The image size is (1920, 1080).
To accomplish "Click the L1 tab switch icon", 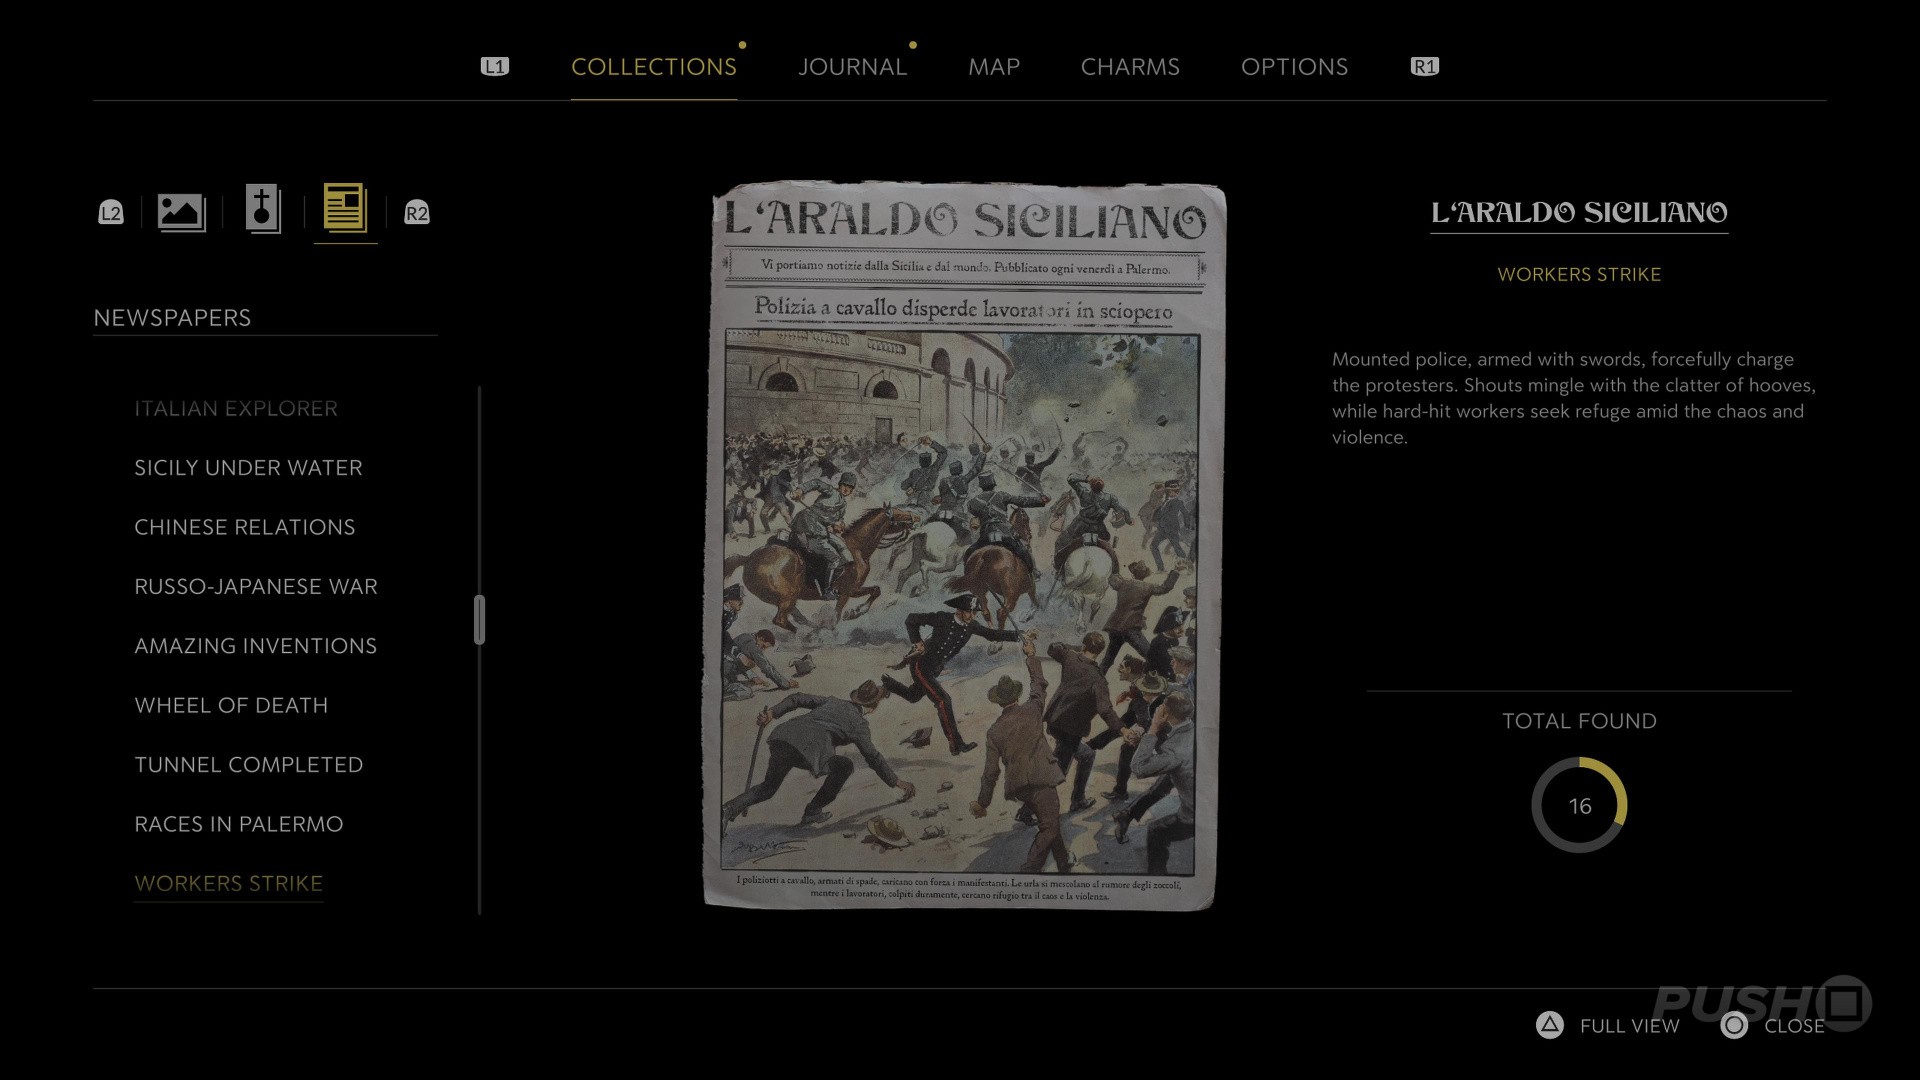I will click(495, 66).
